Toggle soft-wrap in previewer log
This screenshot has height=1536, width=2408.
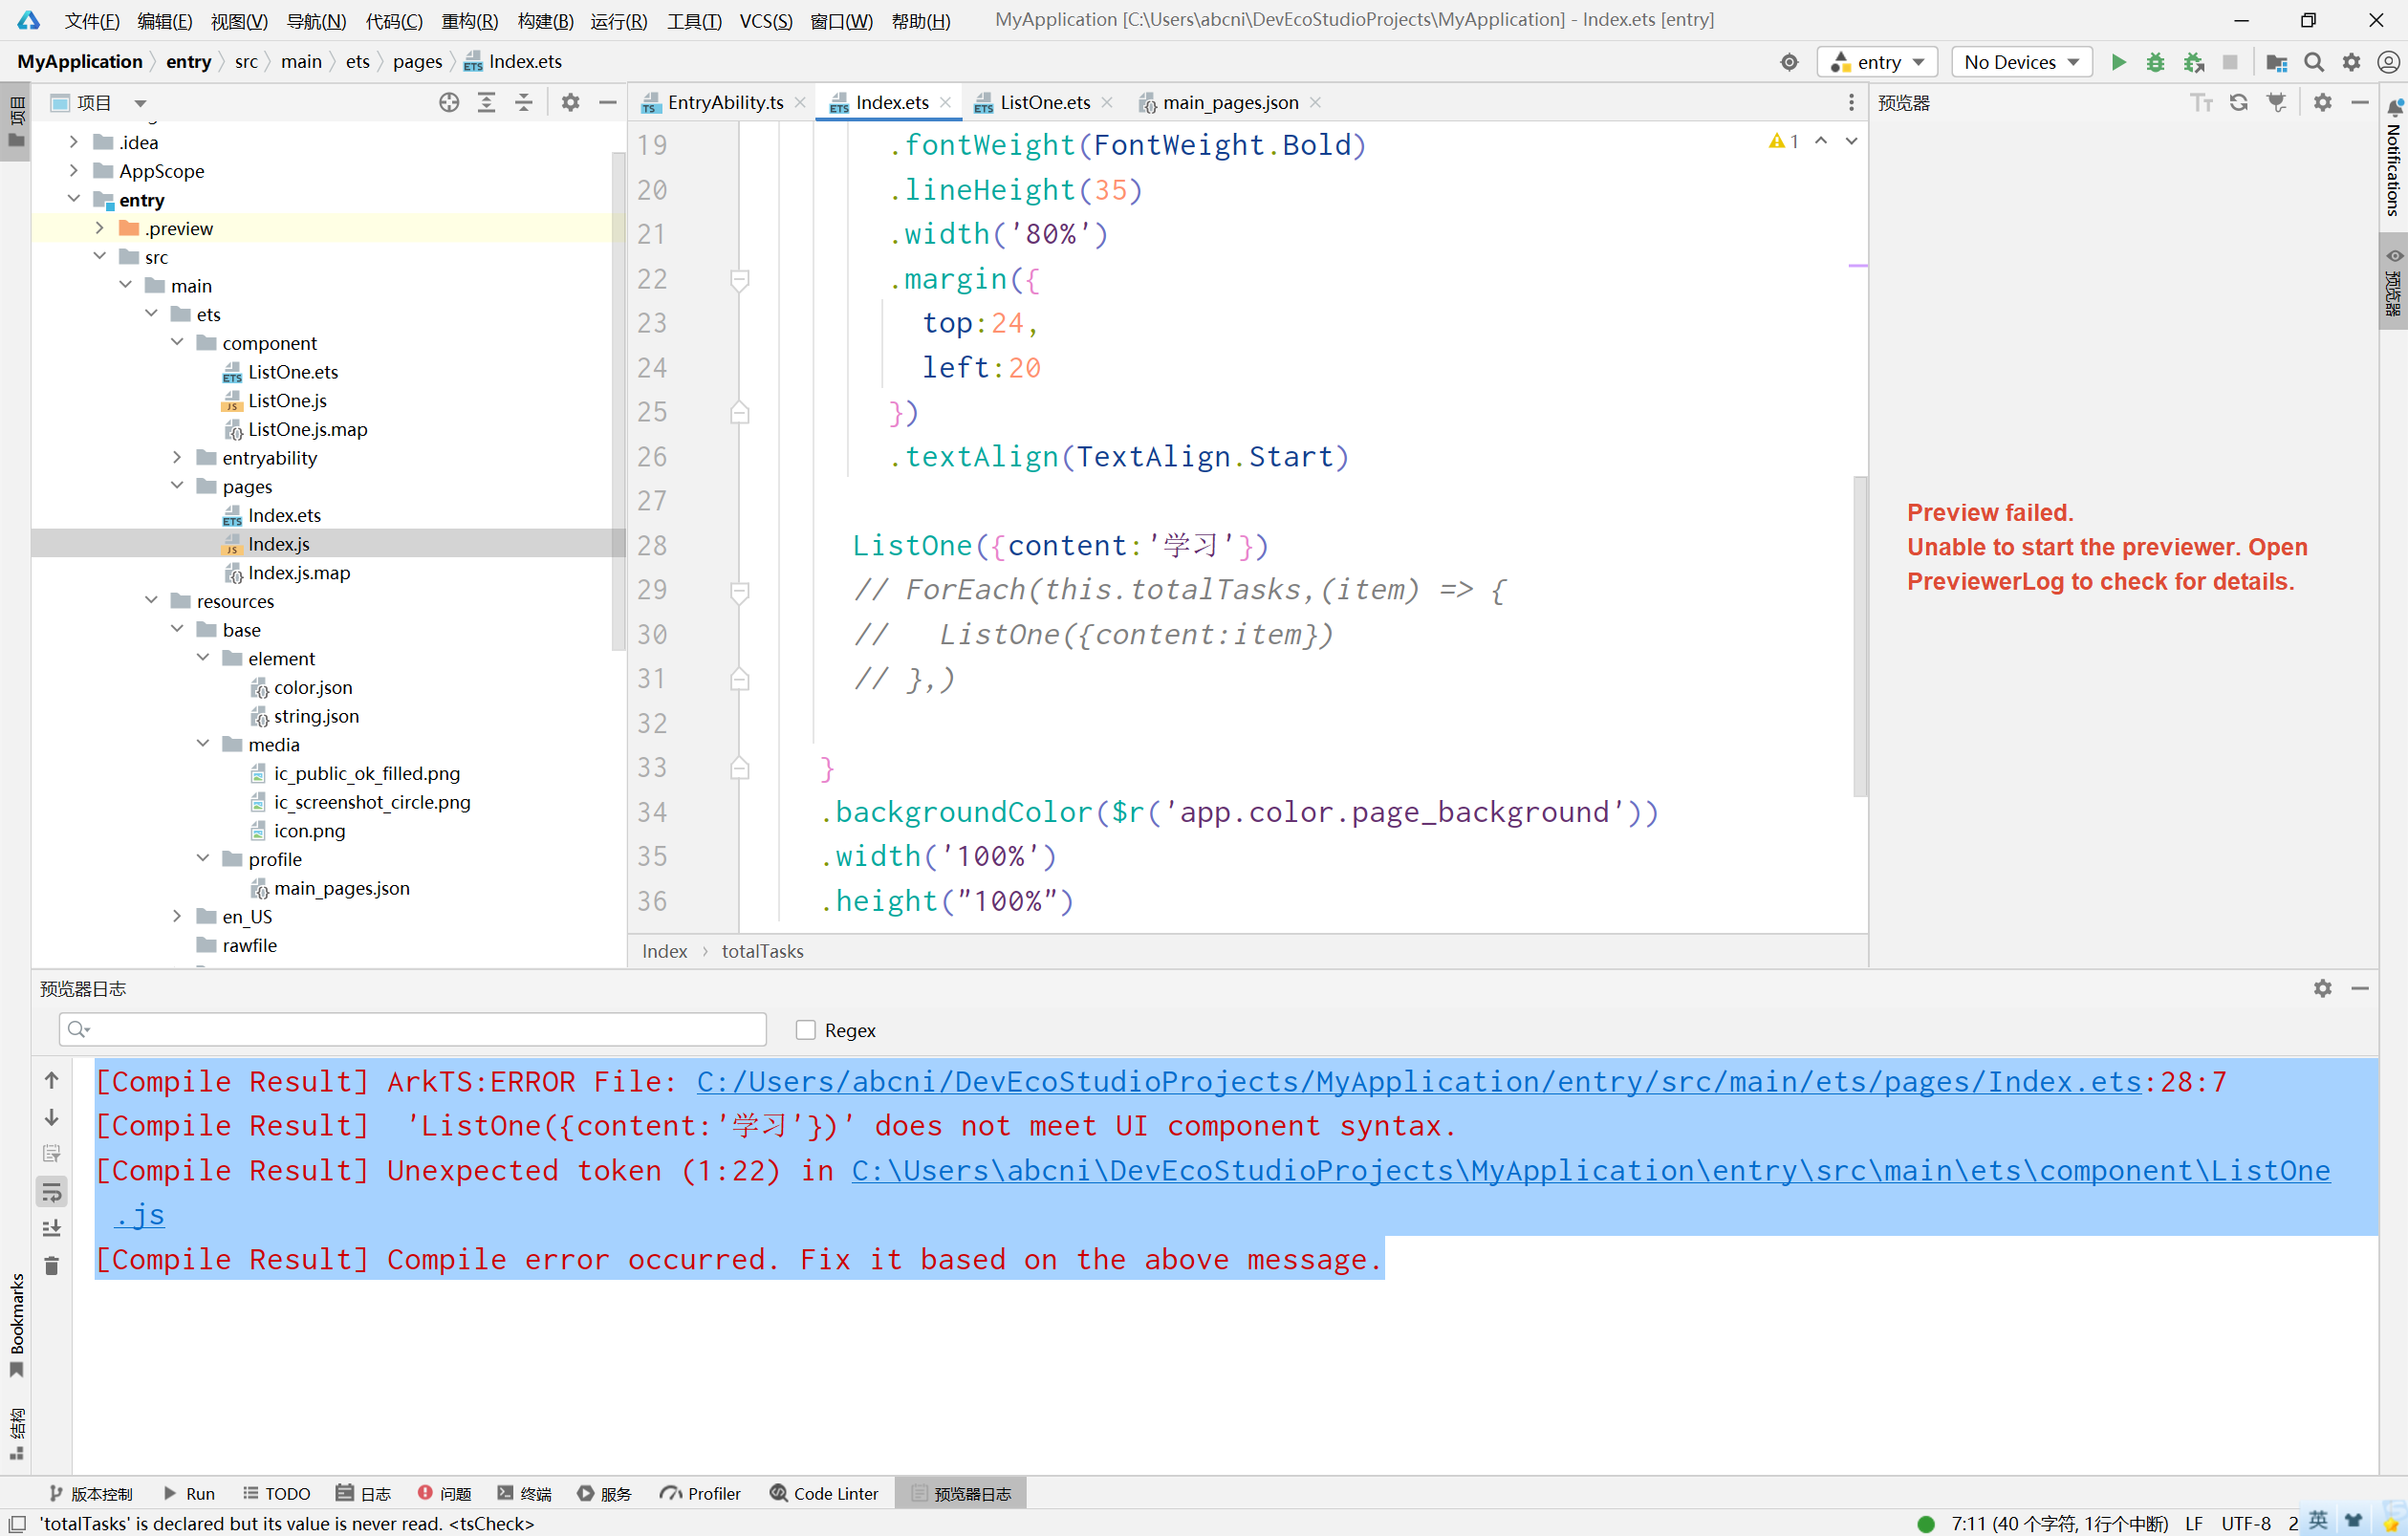(x=52, y=1191)
